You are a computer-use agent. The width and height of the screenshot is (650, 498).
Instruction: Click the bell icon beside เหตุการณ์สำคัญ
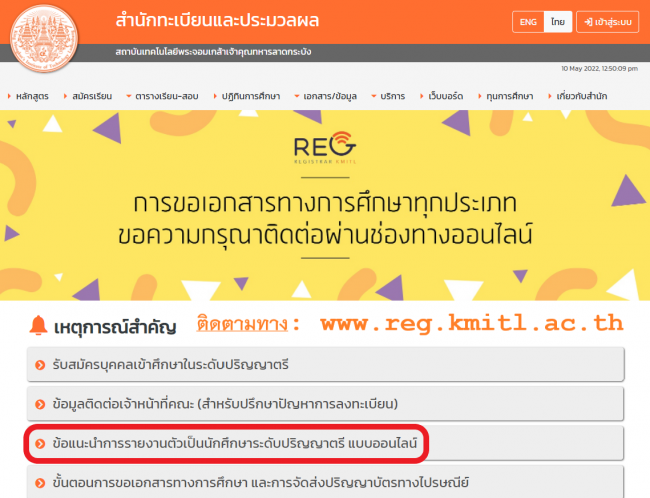(39, 325)
